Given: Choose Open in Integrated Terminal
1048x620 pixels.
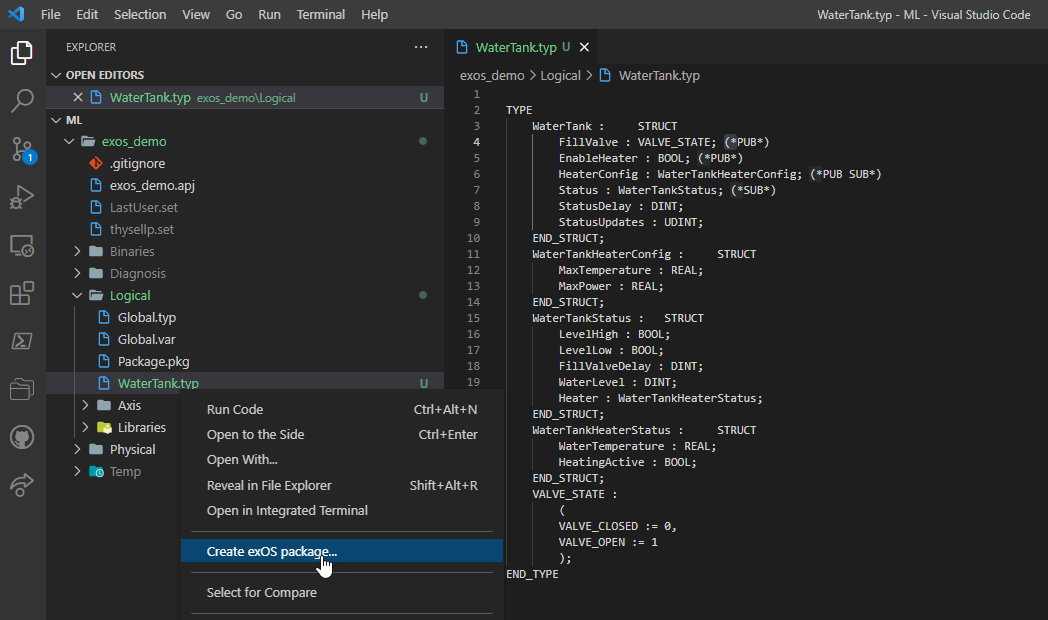Looking at the screenshot, I should [342, 510].
